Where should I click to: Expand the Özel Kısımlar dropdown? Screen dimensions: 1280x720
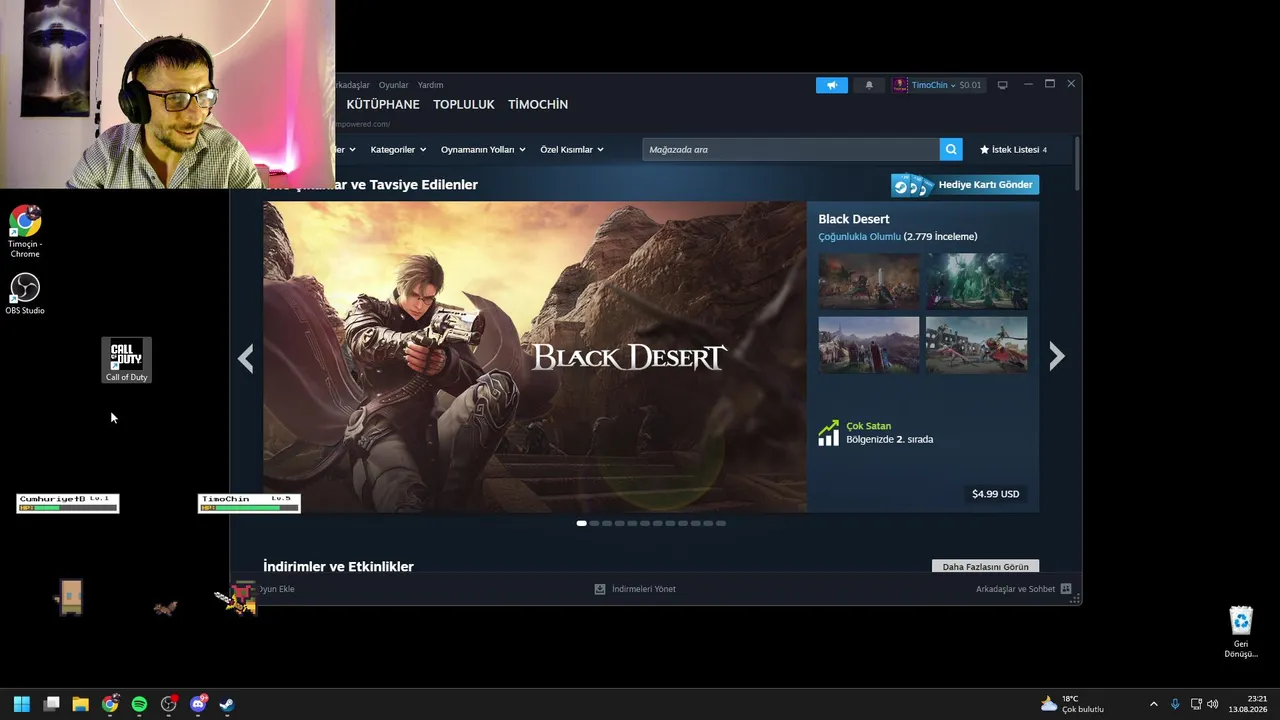pyautogui.click(x=572, y=150)
